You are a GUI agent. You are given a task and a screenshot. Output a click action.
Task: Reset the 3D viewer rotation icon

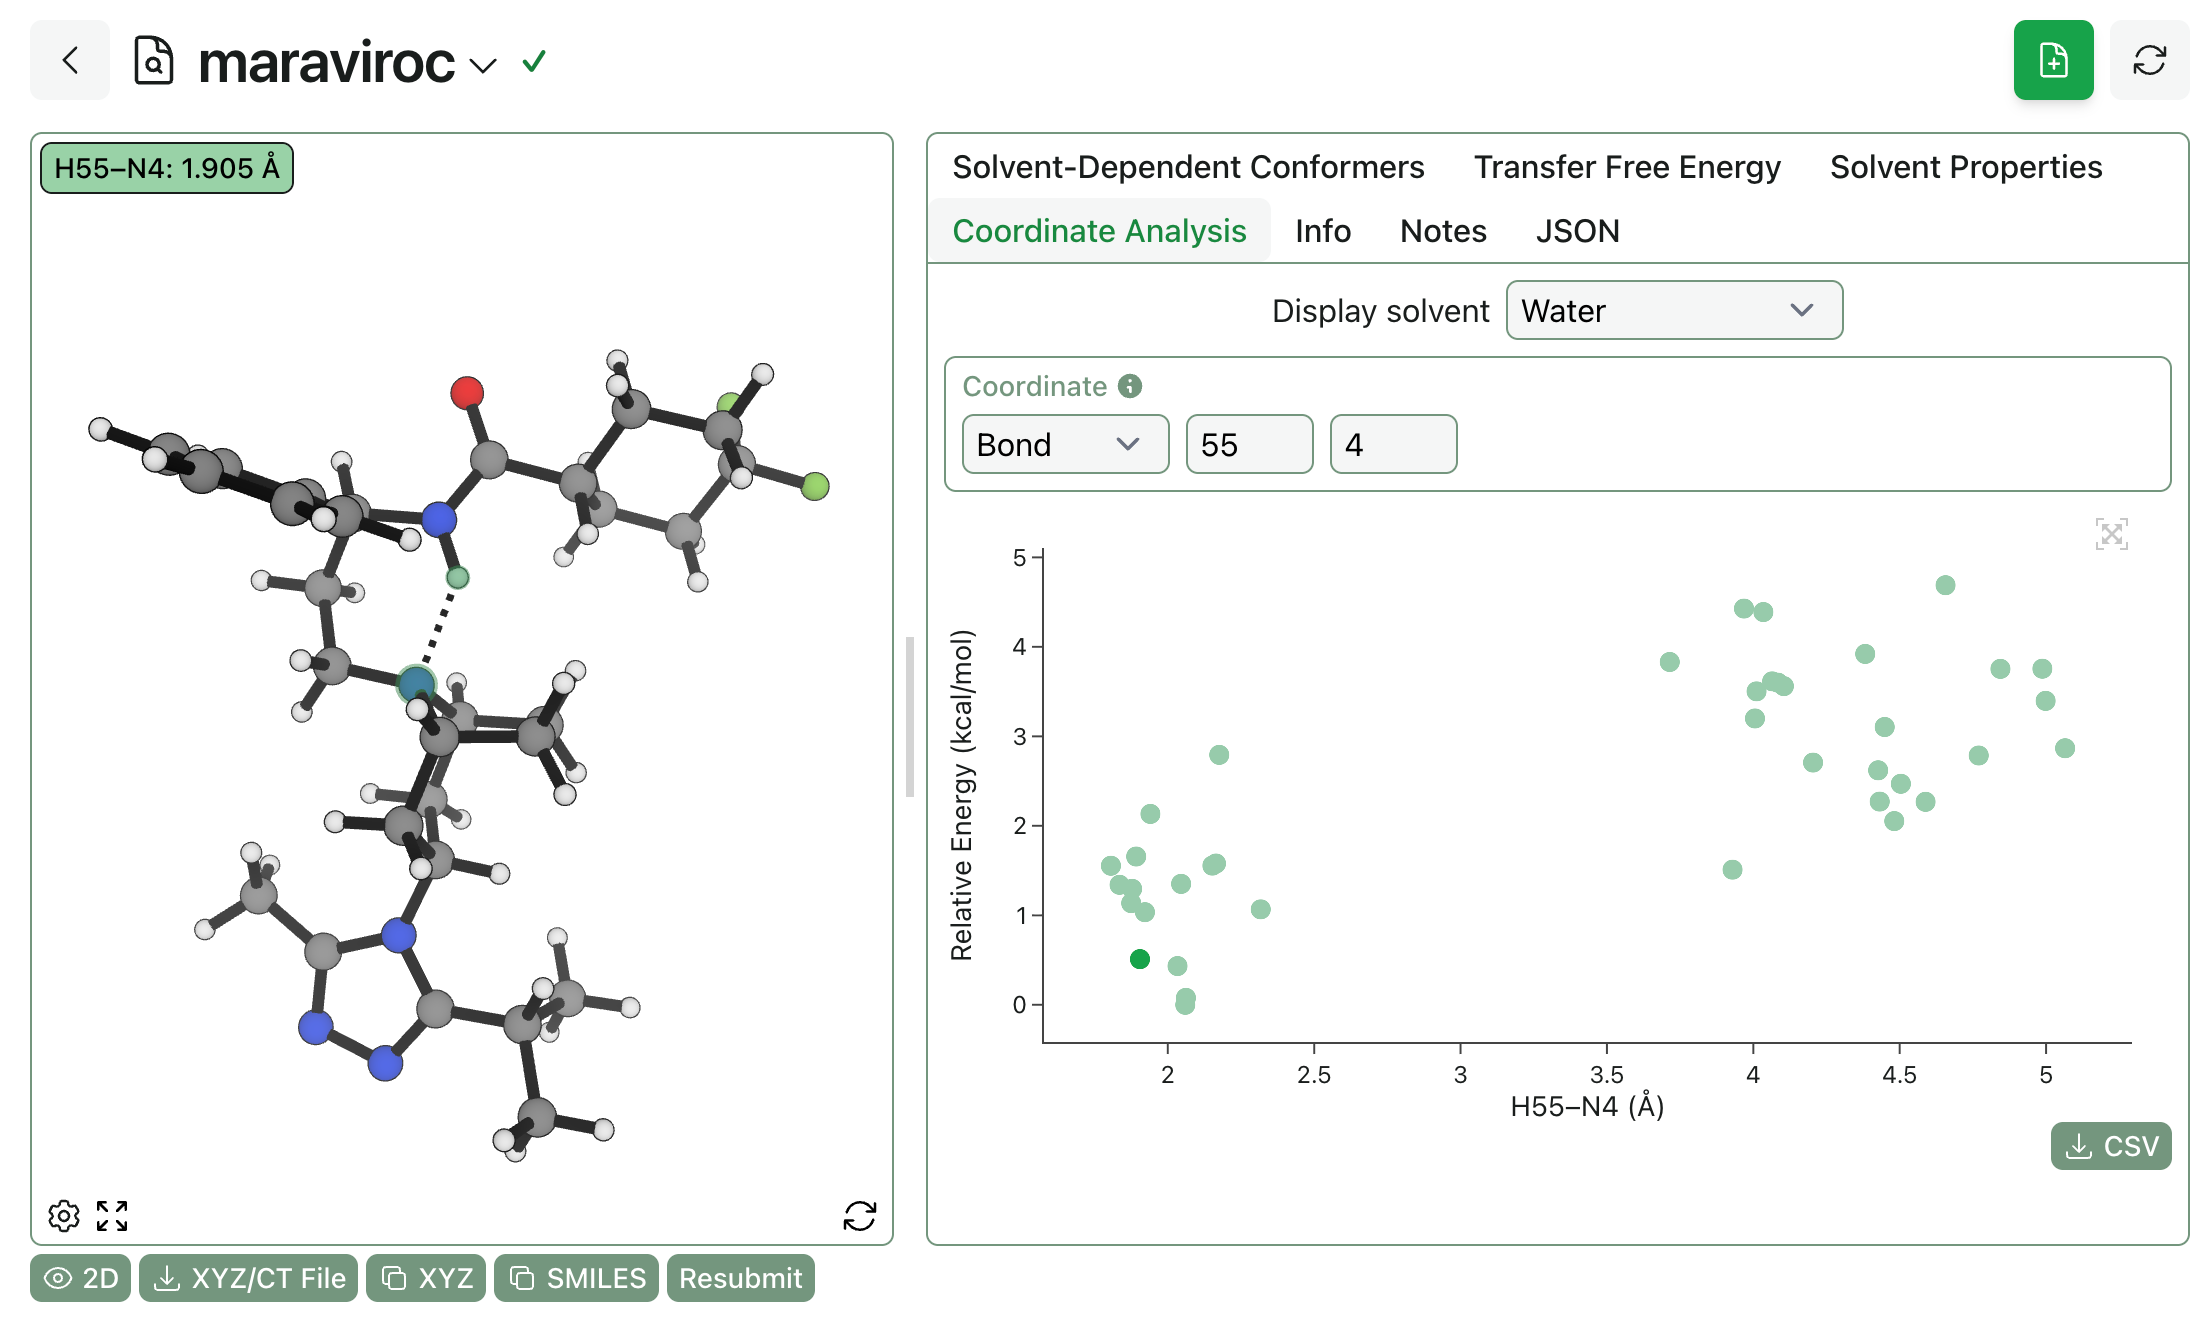[859, 1215]
